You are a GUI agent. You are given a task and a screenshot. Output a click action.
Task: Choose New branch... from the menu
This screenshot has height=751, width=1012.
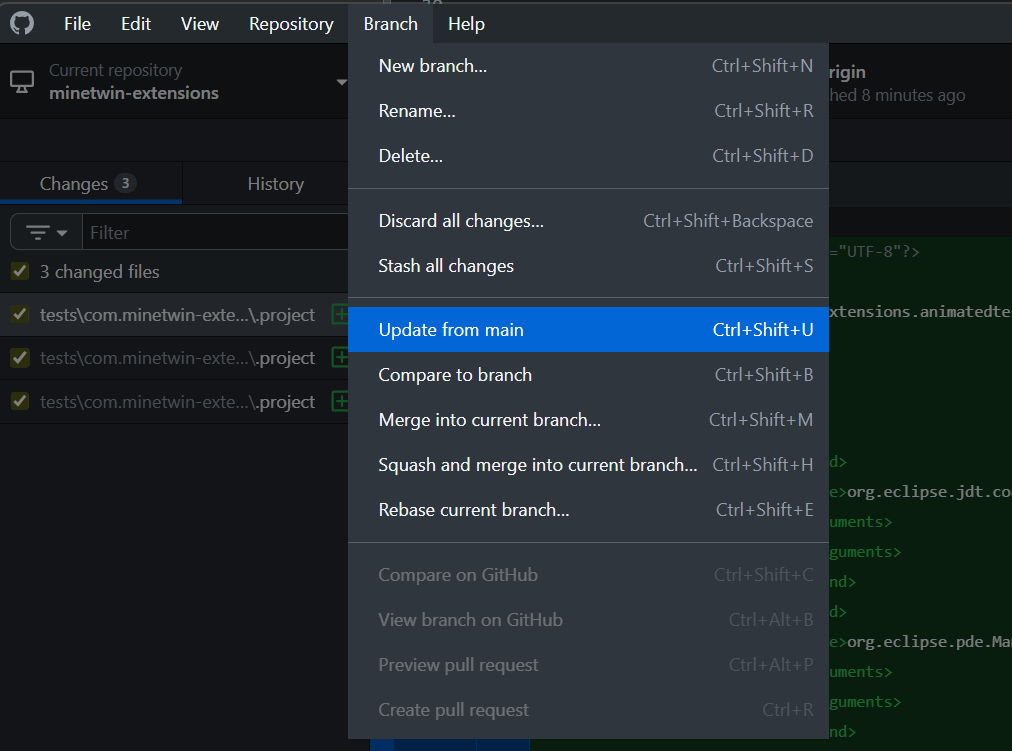coord(588,66)
